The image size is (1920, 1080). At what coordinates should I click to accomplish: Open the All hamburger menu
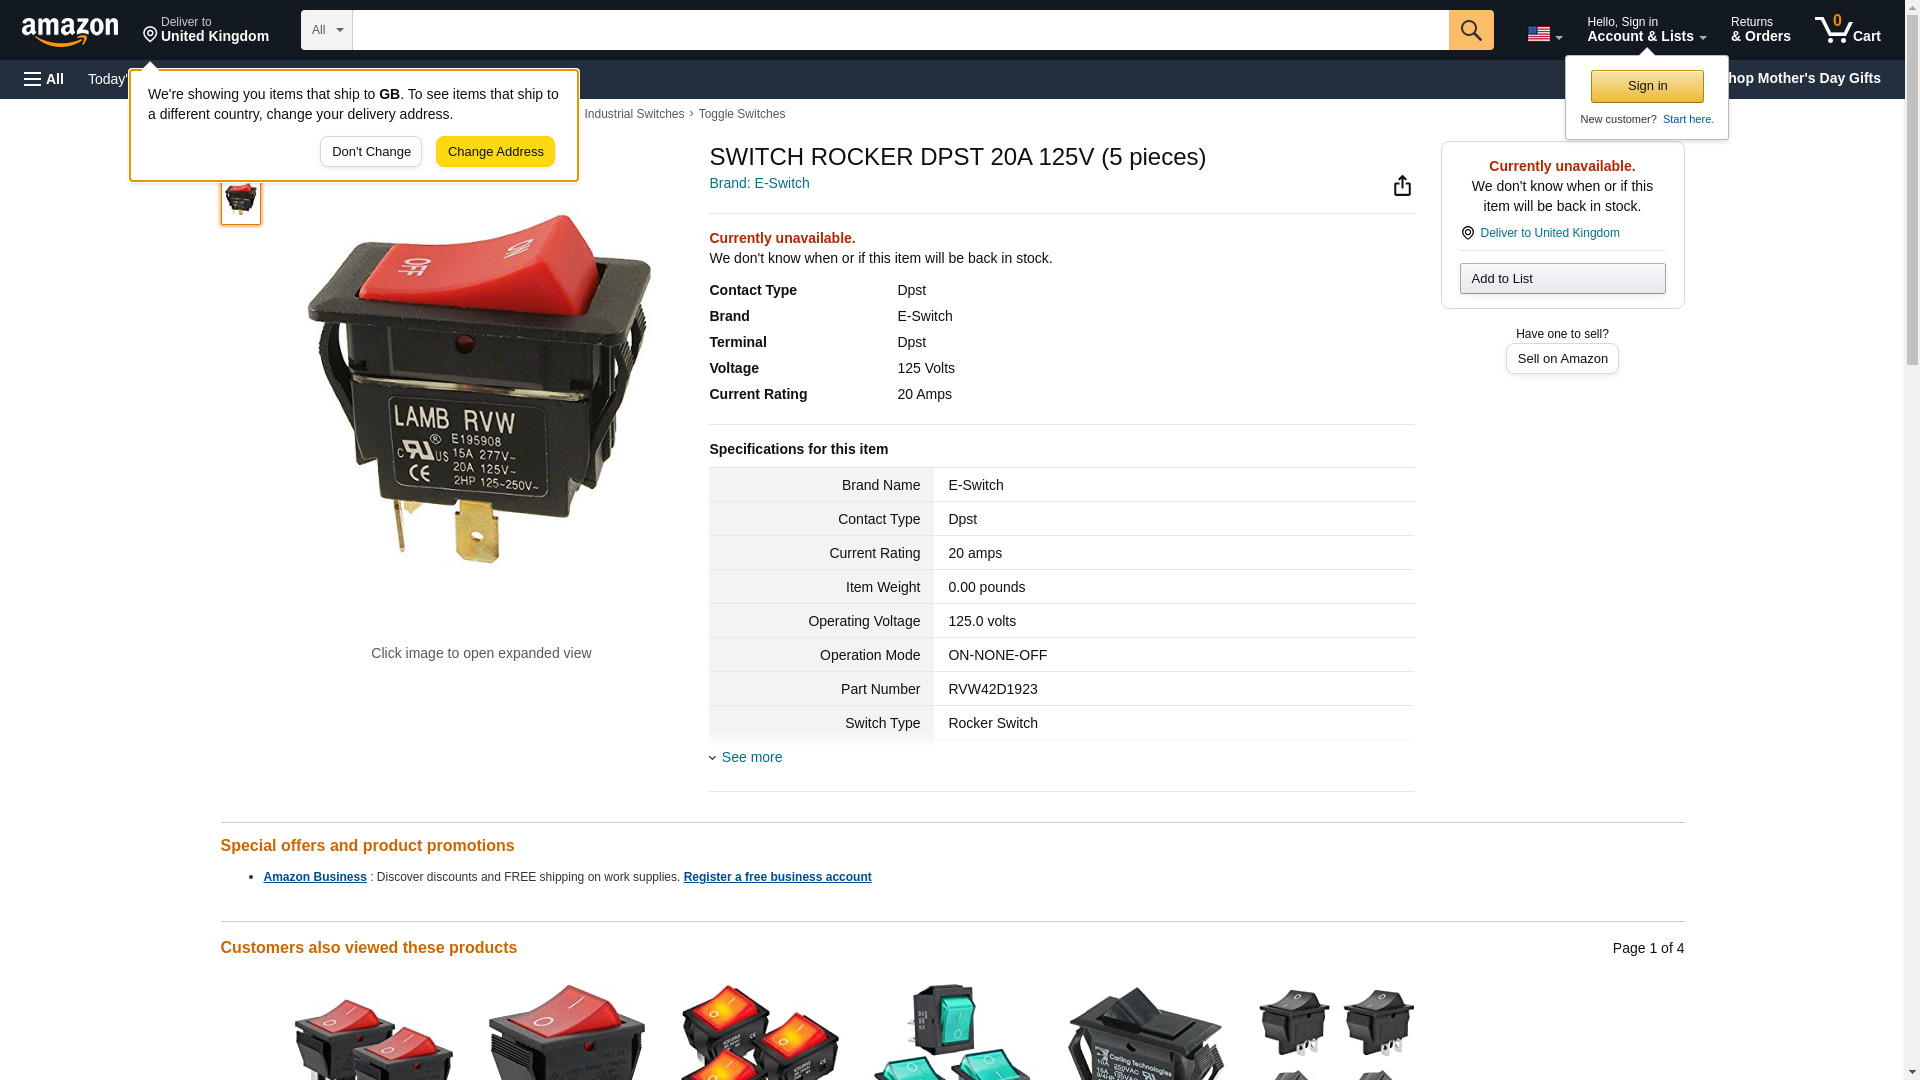click(x=44, y=79)
